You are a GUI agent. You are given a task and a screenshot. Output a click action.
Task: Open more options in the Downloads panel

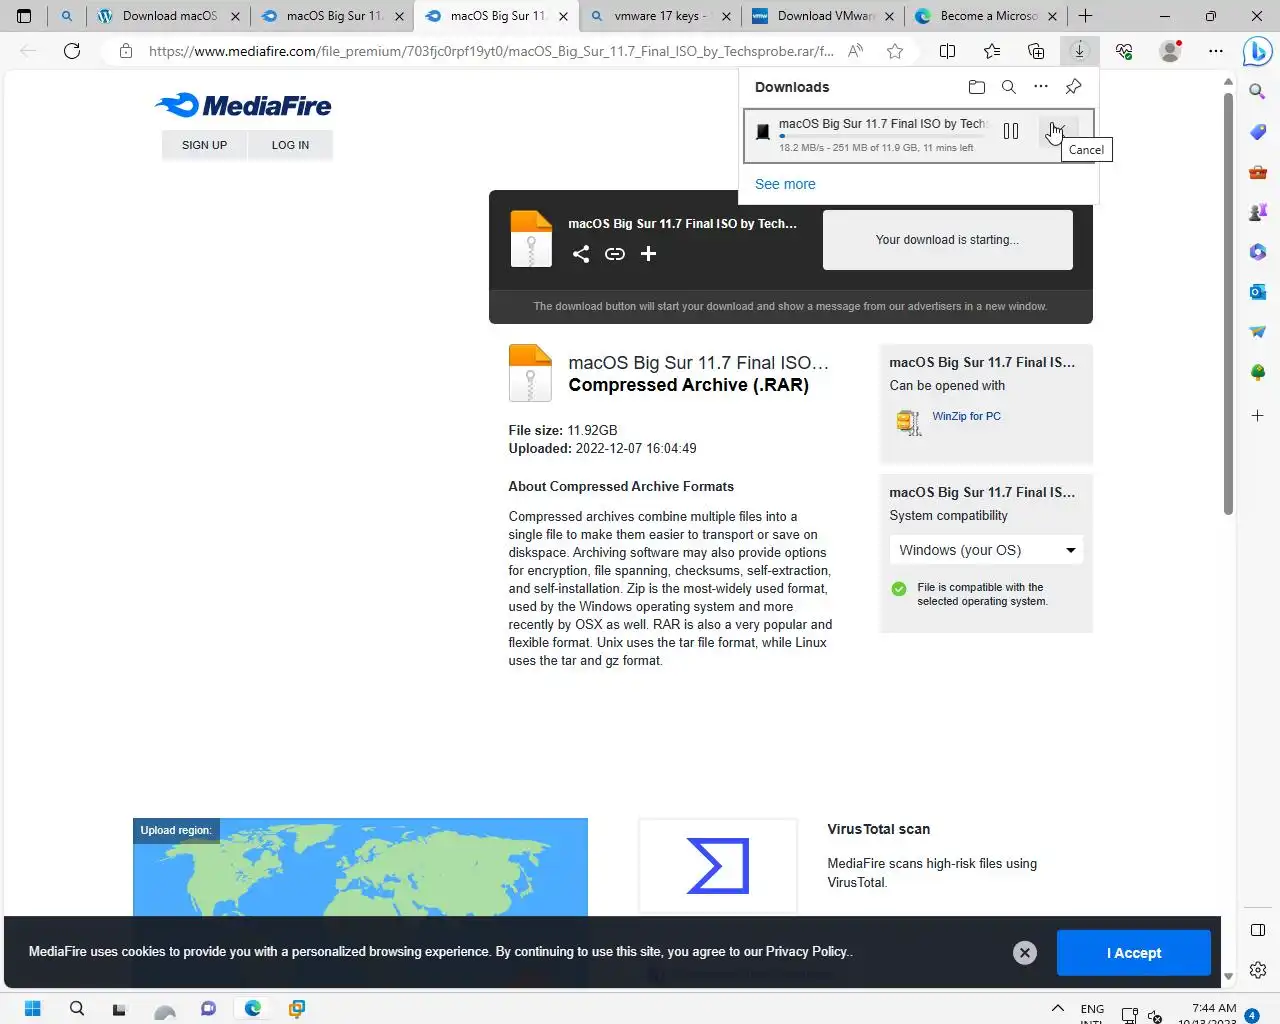click(x=1041, y=87)
